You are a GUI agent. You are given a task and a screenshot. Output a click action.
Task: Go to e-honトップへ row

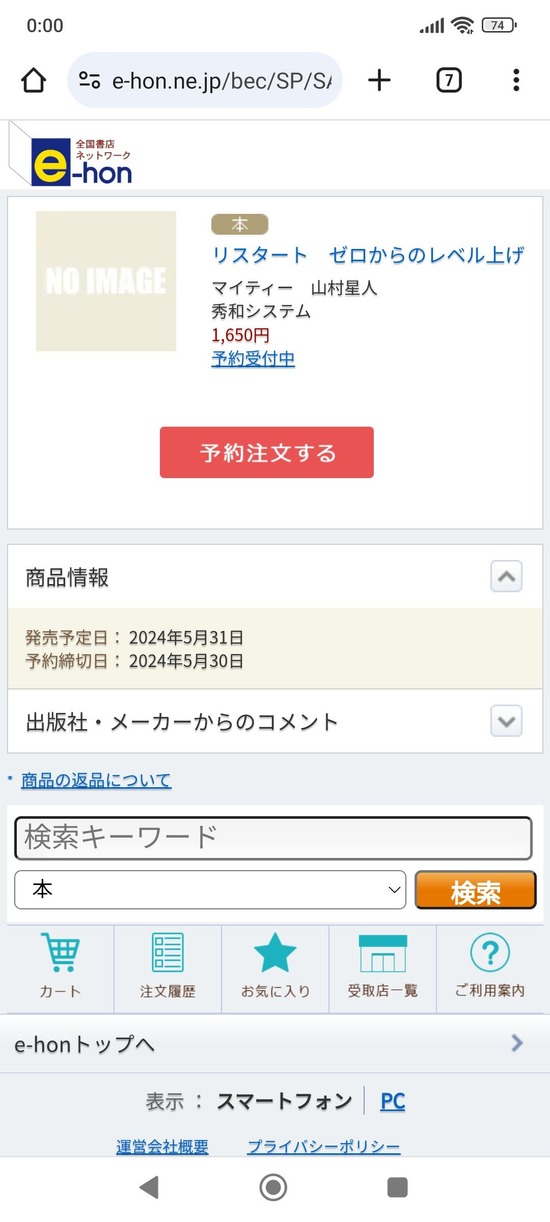click(x=275, y=1044)
